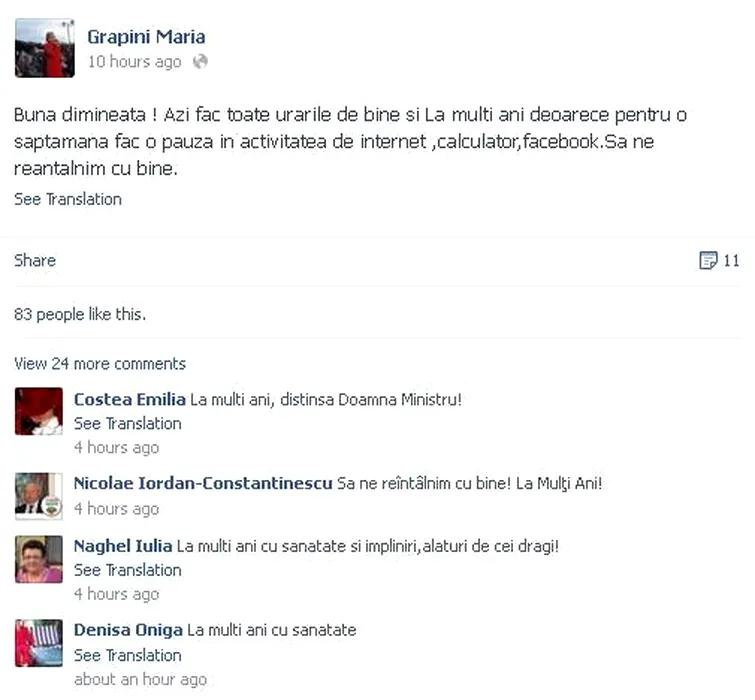
Task: Open Costea Emilia's avatar
Action: point(39,411)
